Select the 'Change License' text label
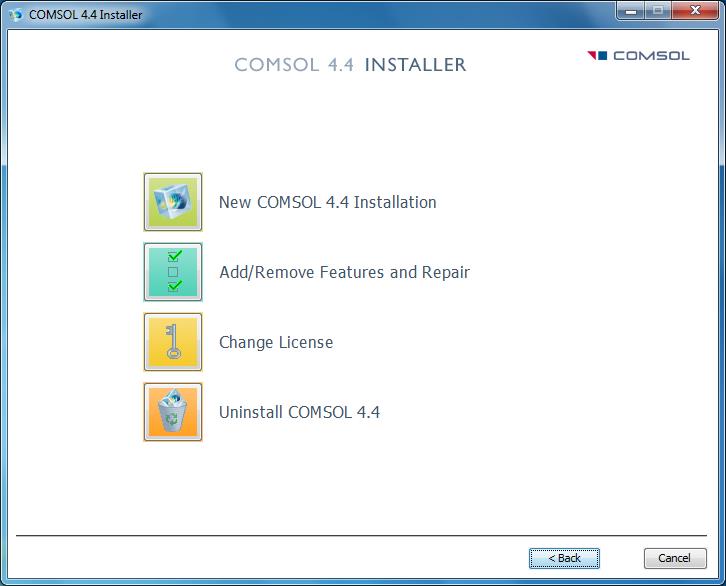The image size is (726, 586). point(276,342)
